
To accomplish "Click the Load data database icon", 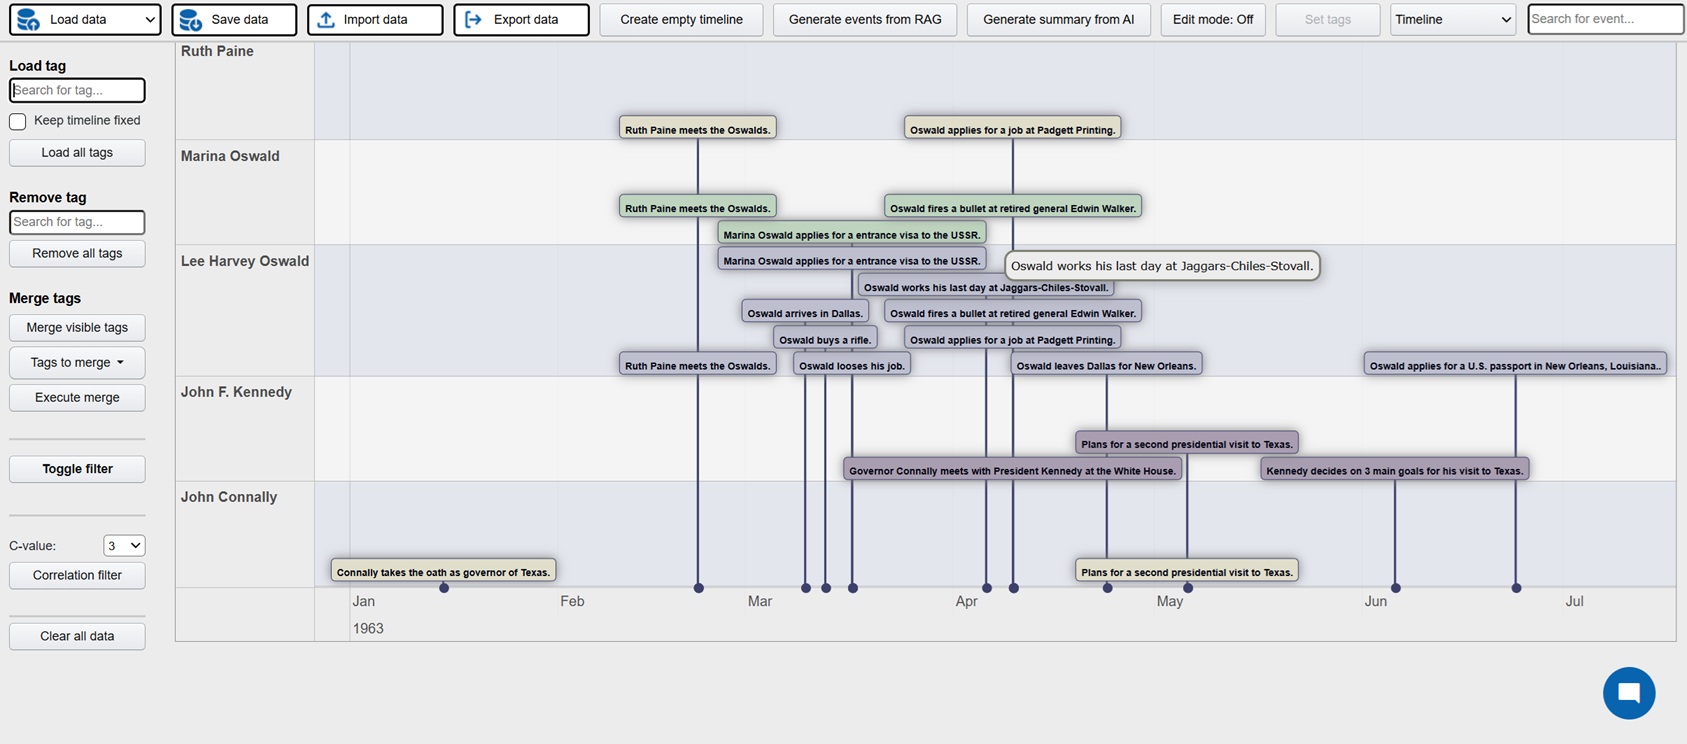I will tap(29, 20).
